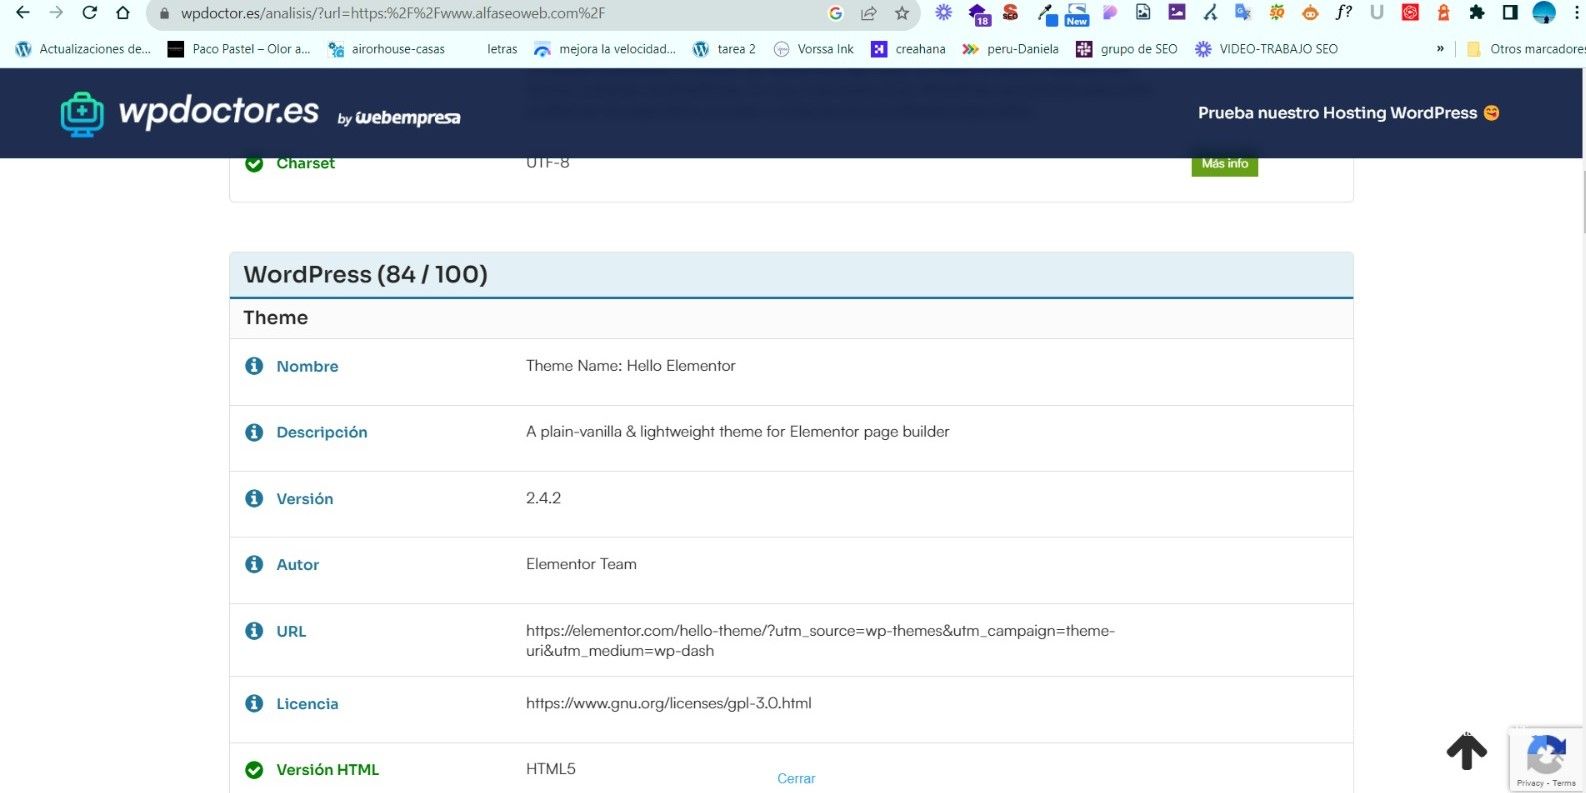Open the 'Paco Pastel – Olor a...' bookmark

point(239,49)
